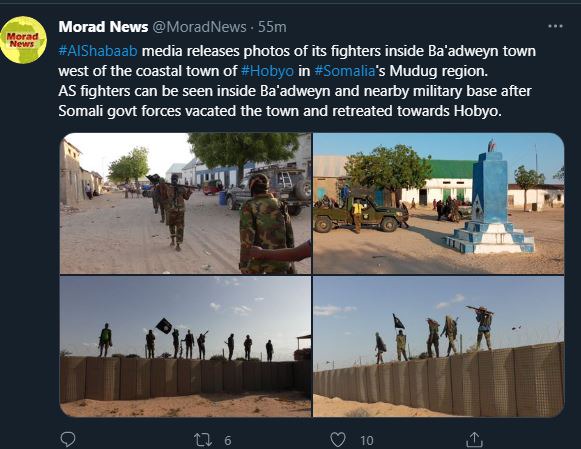Click the retweet count 6
Image resolution: width=581 pixels, height=449 pixels.
(x=228, y=440)
